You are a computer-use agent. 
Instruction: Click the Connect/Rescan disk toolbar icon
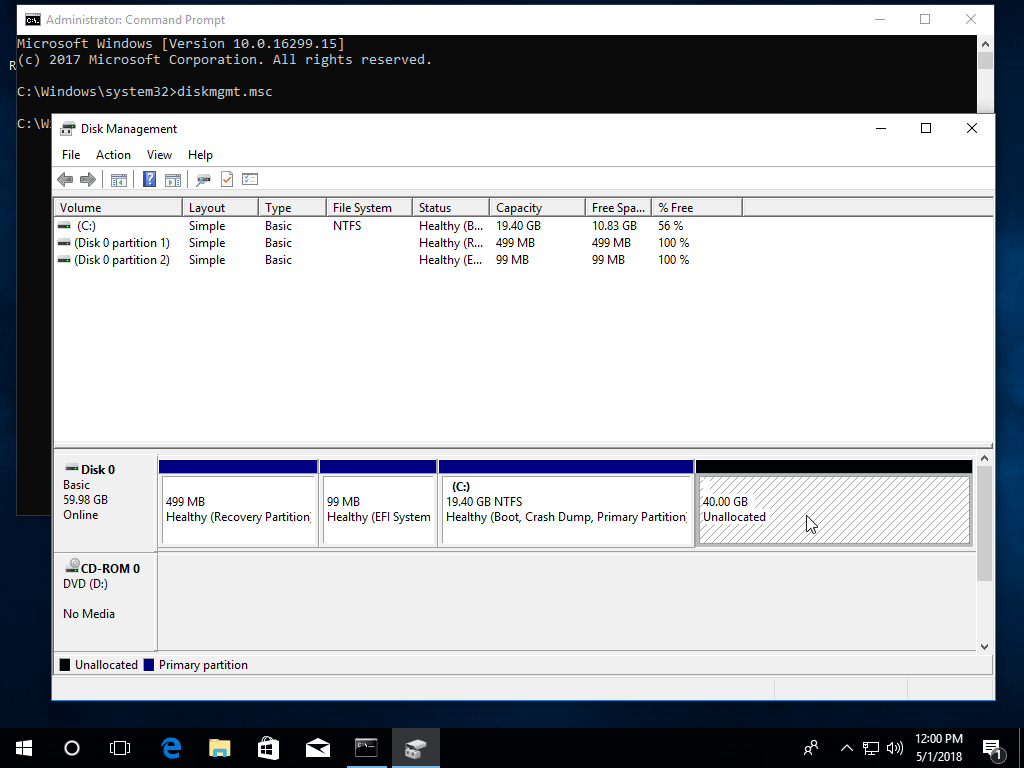pyautogui.click(x=203, y=179)
